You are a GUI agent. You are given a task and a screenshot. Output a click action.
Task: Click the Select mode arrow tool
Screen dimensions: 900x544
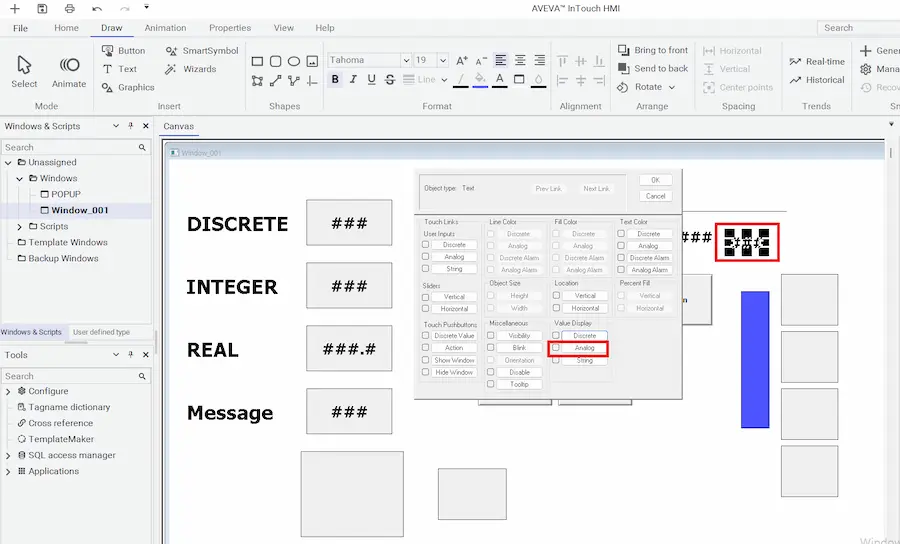click(24, 72)
